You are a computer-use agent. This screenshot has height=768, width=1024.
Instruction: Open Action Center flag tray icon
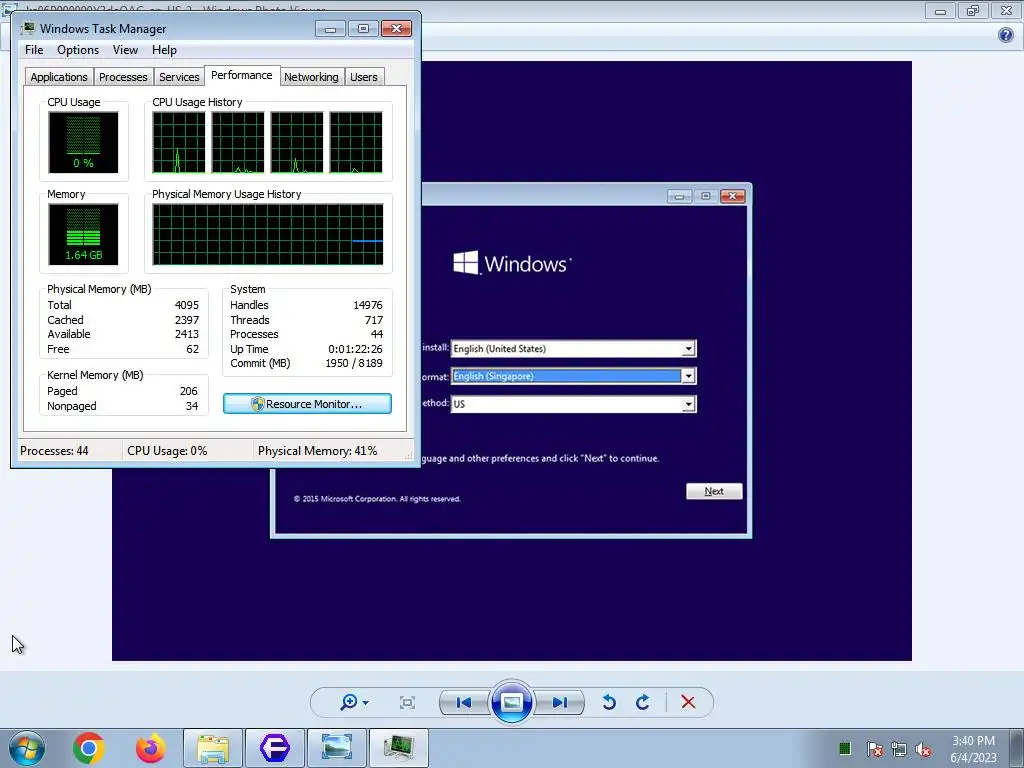(x=875, y=749)
